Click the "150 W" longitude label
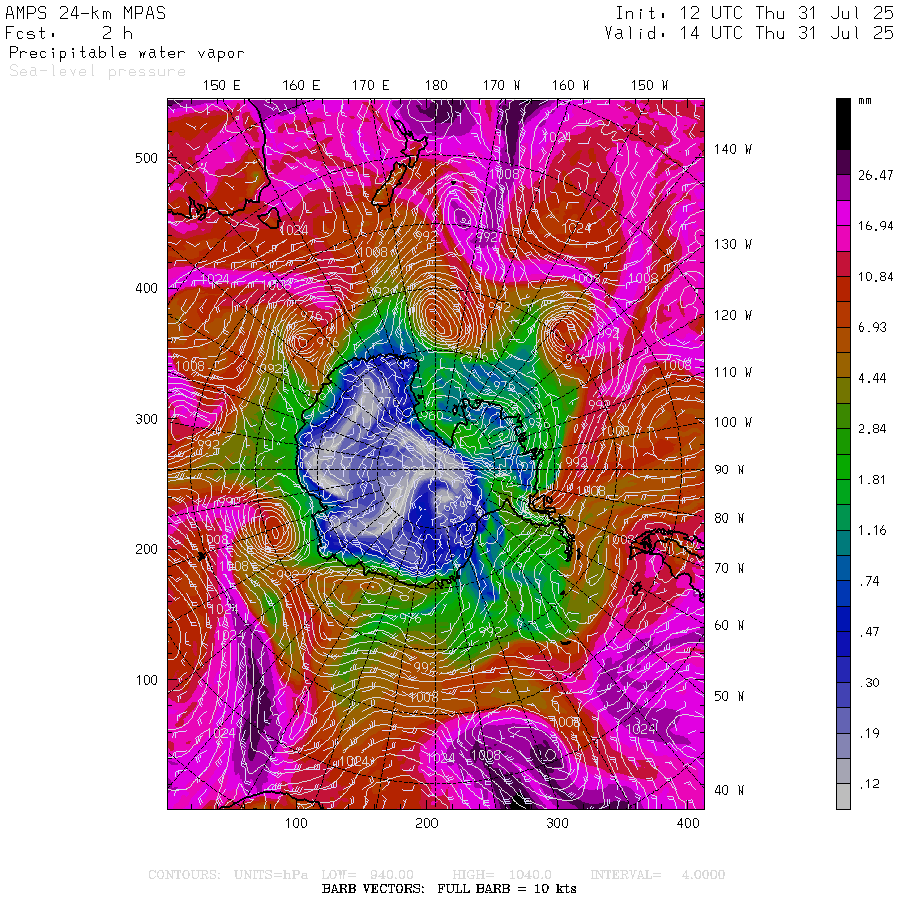This screenshot has height=900, width=900. click(649, 85)
